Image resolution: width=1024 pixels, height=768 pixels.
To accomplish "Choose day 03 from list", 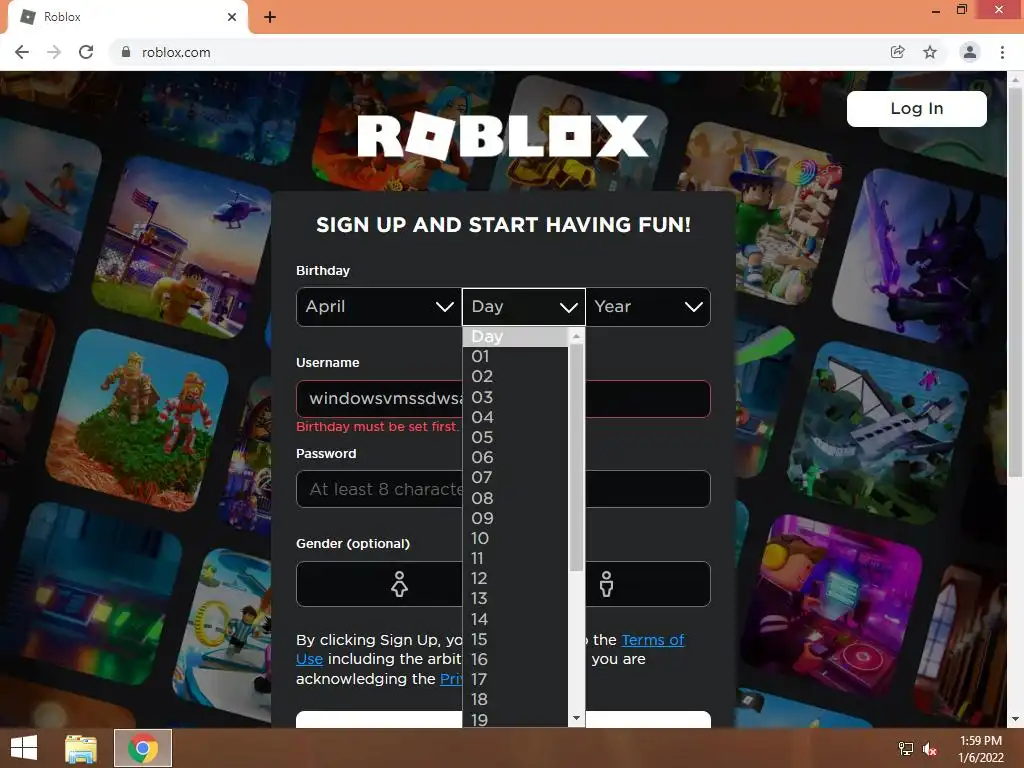I will tap(515, 397).
